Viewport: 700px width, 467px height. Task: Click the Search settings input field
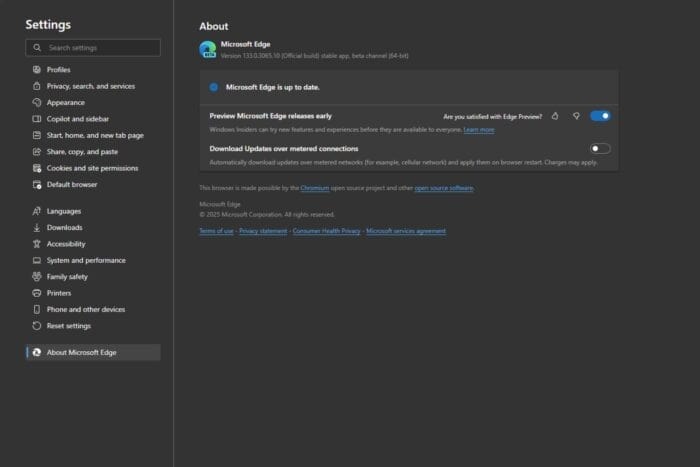98,47
